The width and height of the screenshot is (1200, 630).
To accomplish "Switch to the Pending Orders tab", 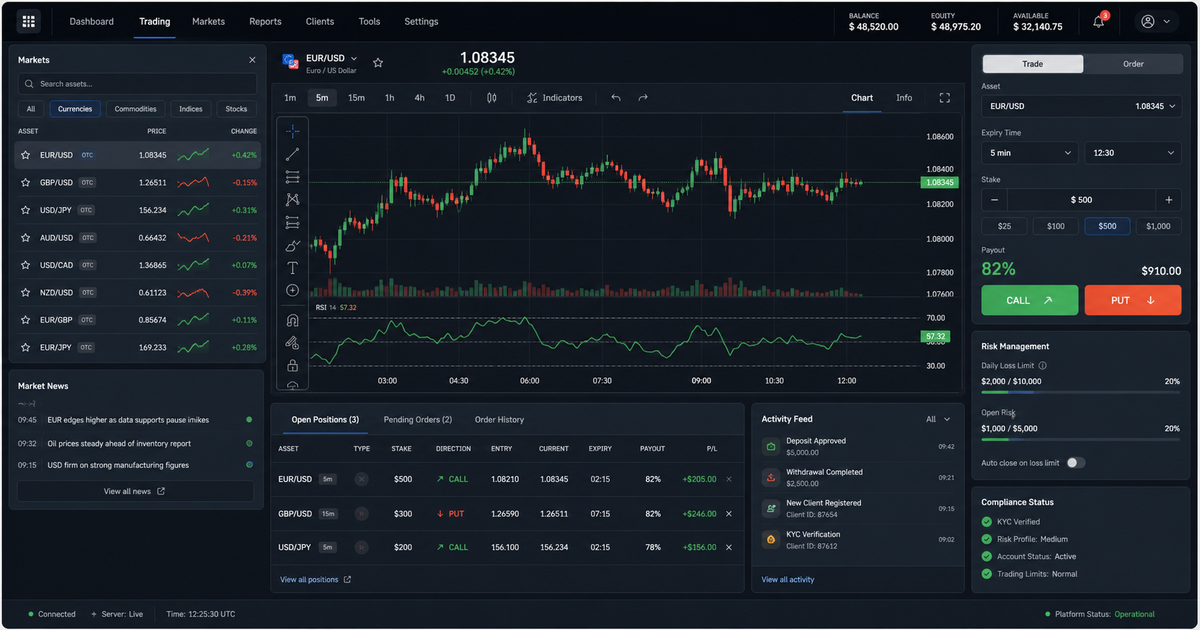I will pyautogui.click(x=418, y=420).
